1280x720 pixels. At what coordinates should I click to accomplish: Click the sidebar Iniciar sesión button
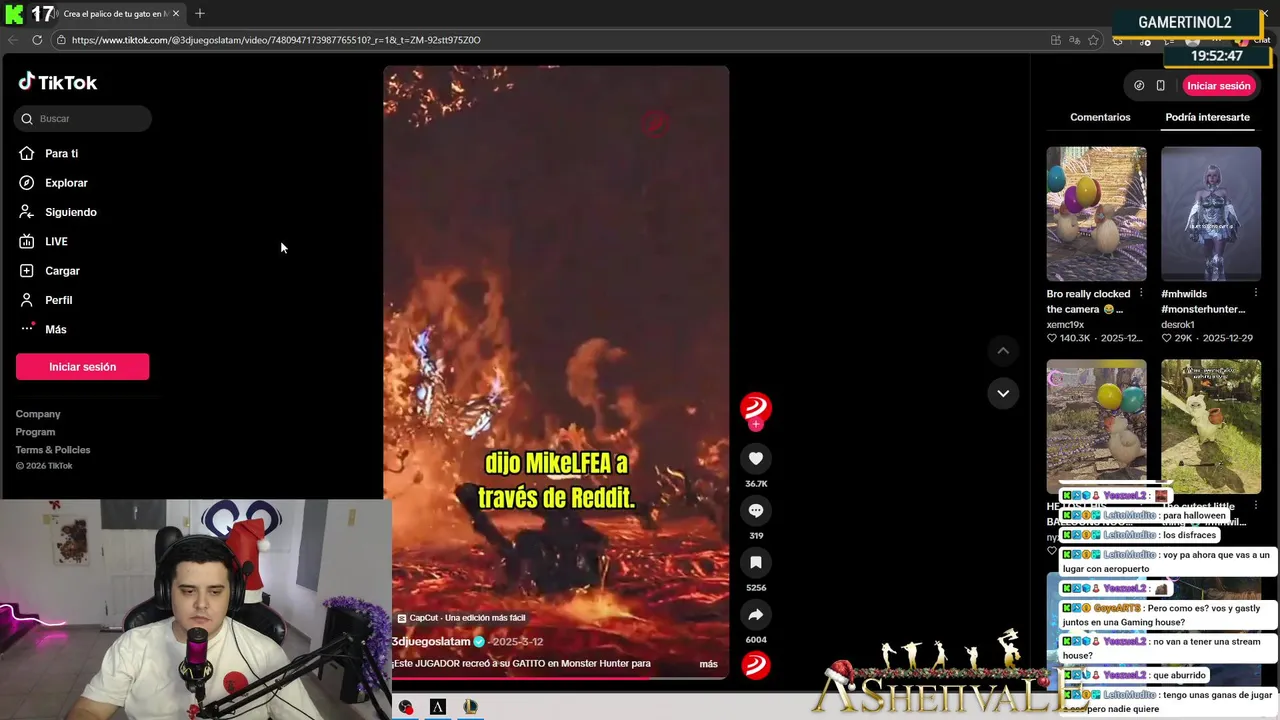tap(82, 367)
